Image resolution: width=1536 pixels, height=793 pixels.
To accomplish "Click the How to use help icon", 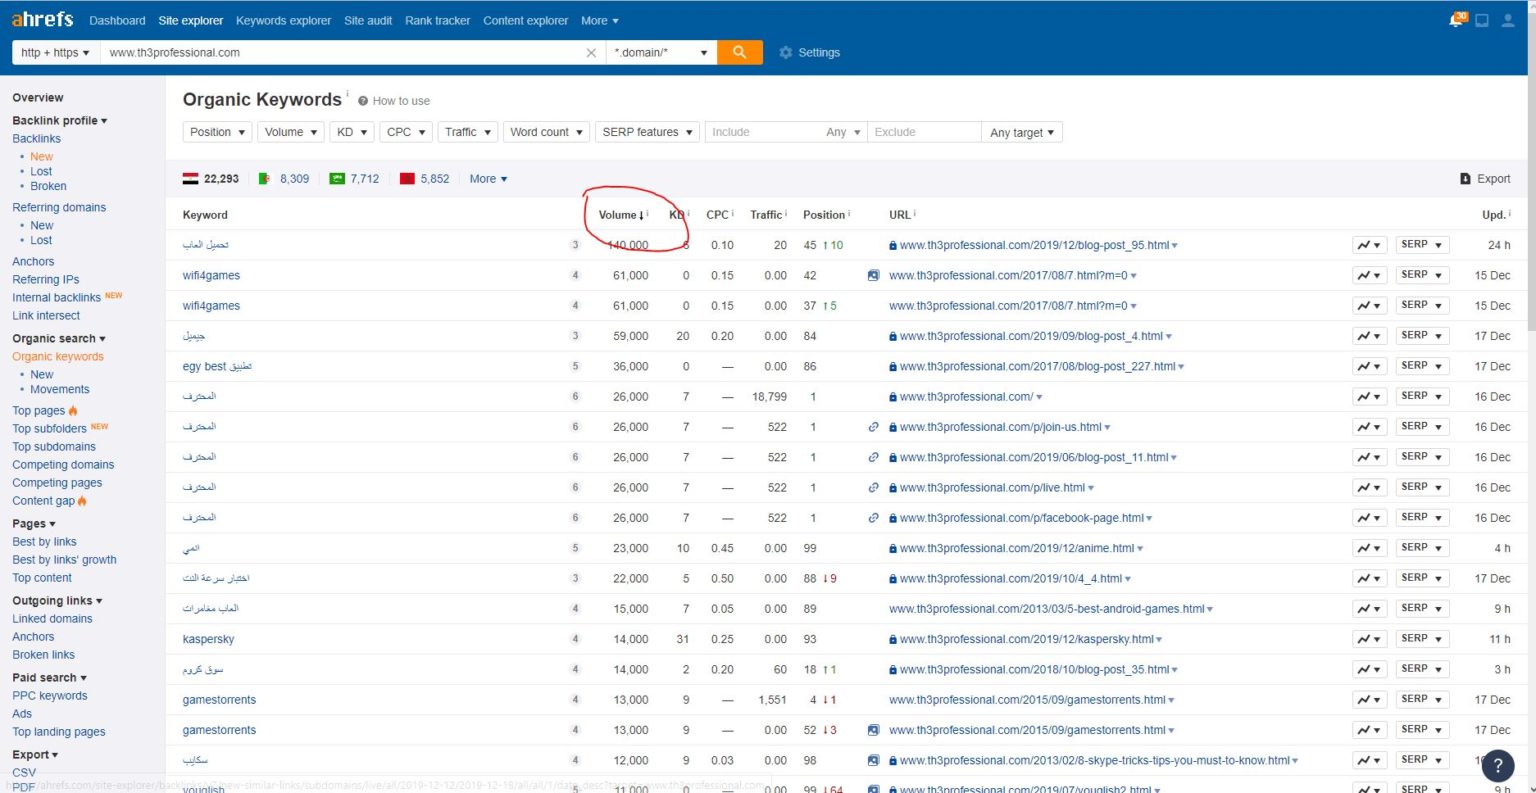I will pyautogui.click(x=363, y=101).
